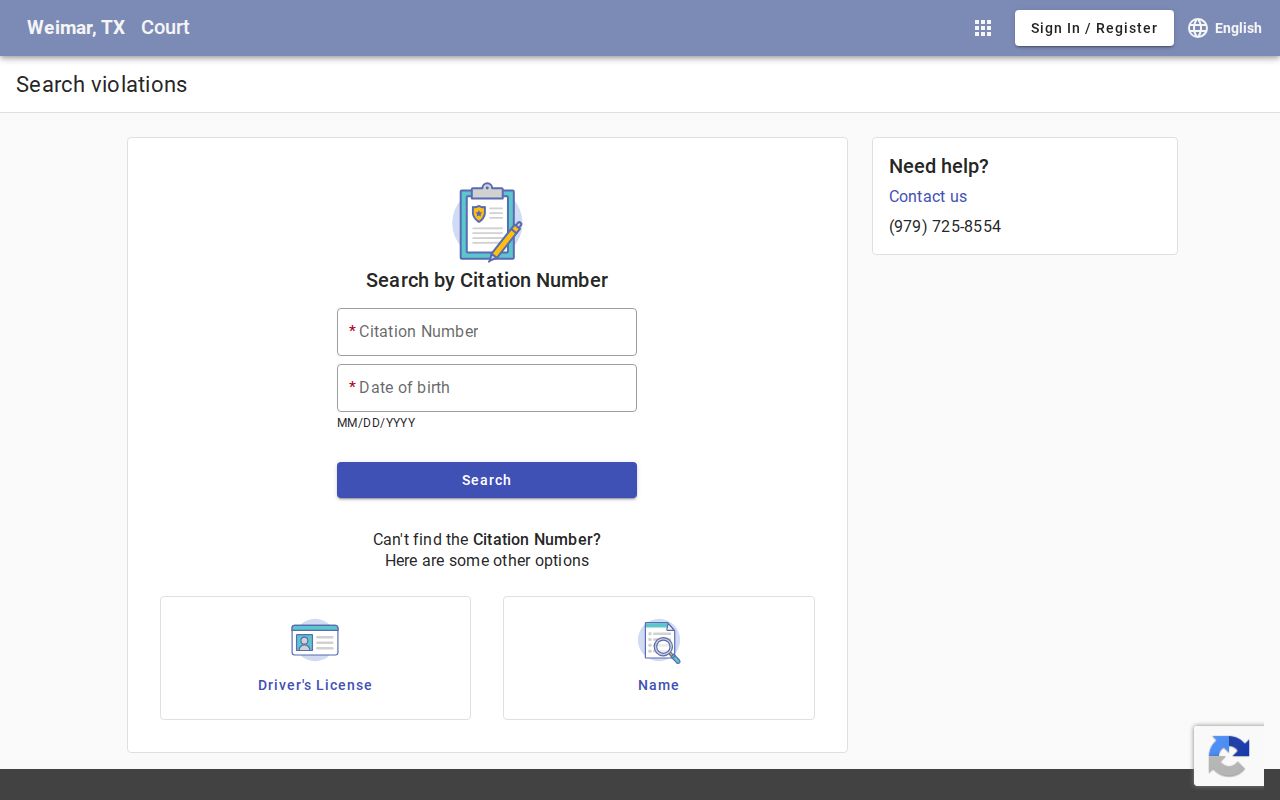The image size is (1280, 800).
Task: Click the "Can't find the Citation Number?" text
Action: (x=487, y=539)
